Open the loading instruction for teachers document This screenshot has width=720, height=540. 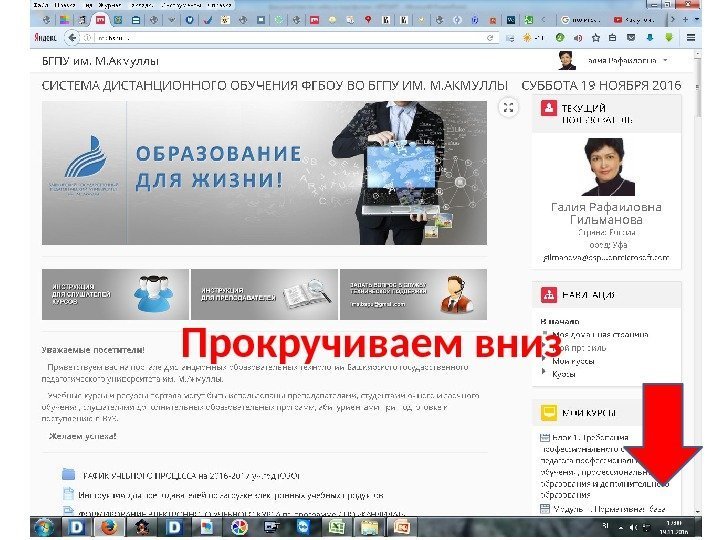[231, 495]
